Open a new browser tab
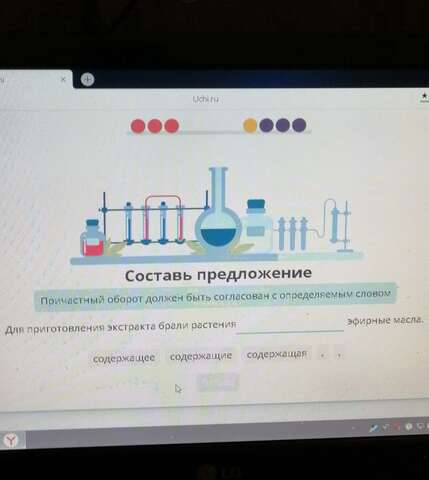This screenshot has height=480, width=429. click(87, 79)
